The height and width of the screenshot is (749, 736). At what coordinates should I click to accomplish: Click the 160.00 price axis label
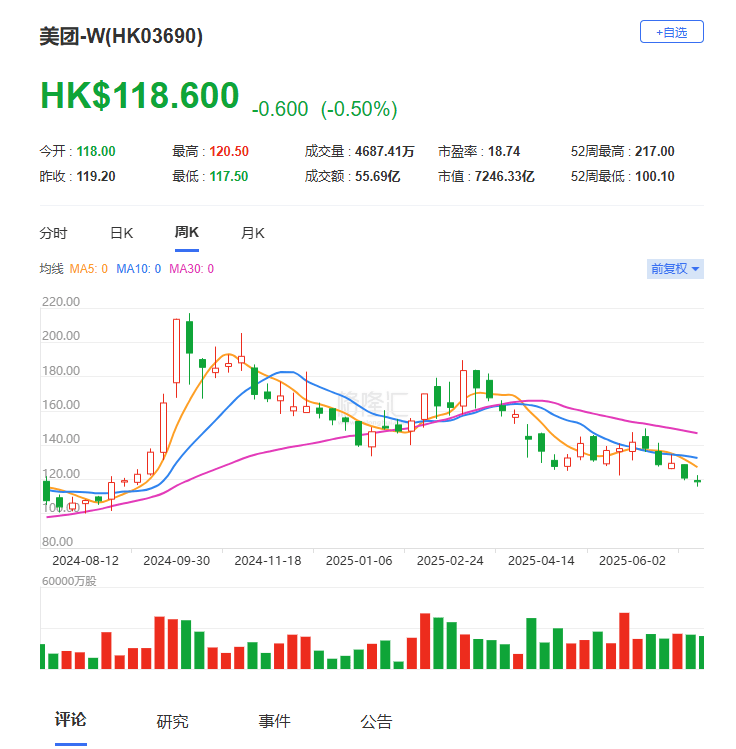click(61, 405)
